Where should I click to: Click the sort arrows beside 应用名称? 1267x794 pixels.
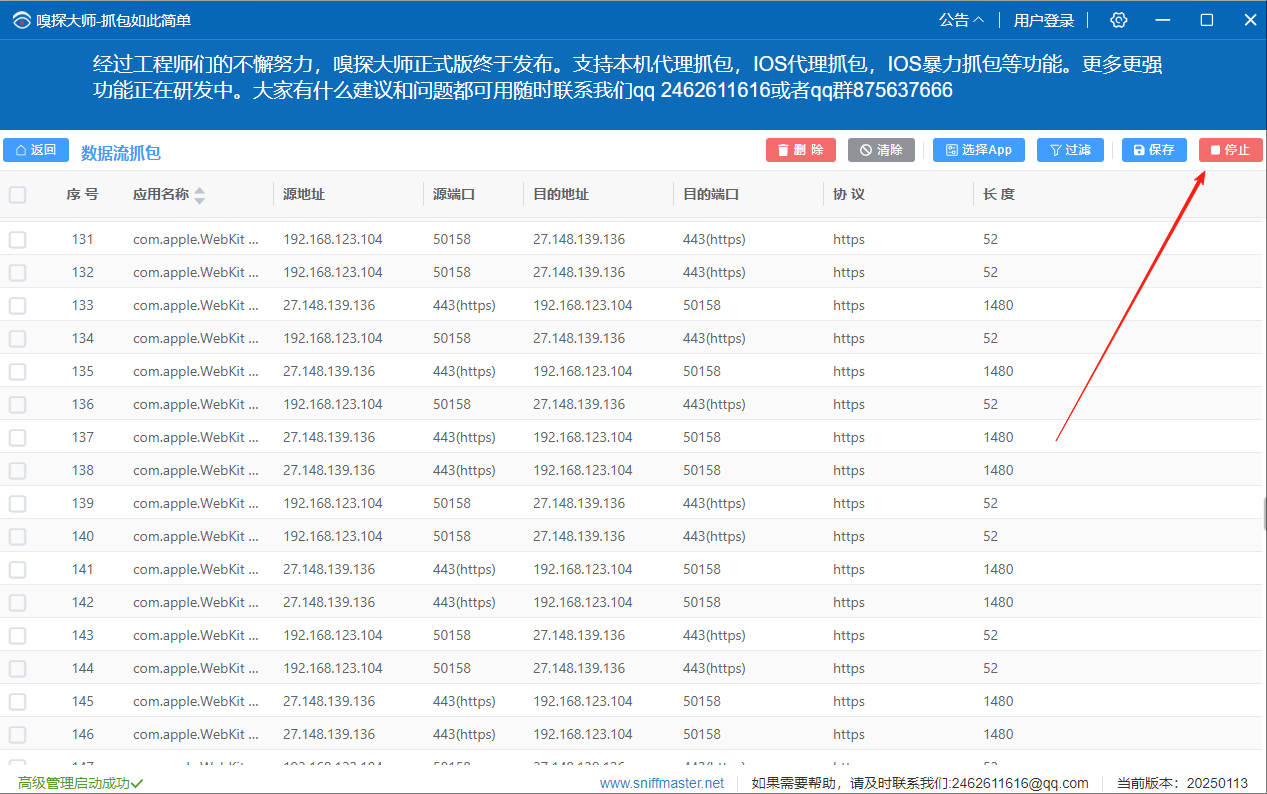[200, 195]
